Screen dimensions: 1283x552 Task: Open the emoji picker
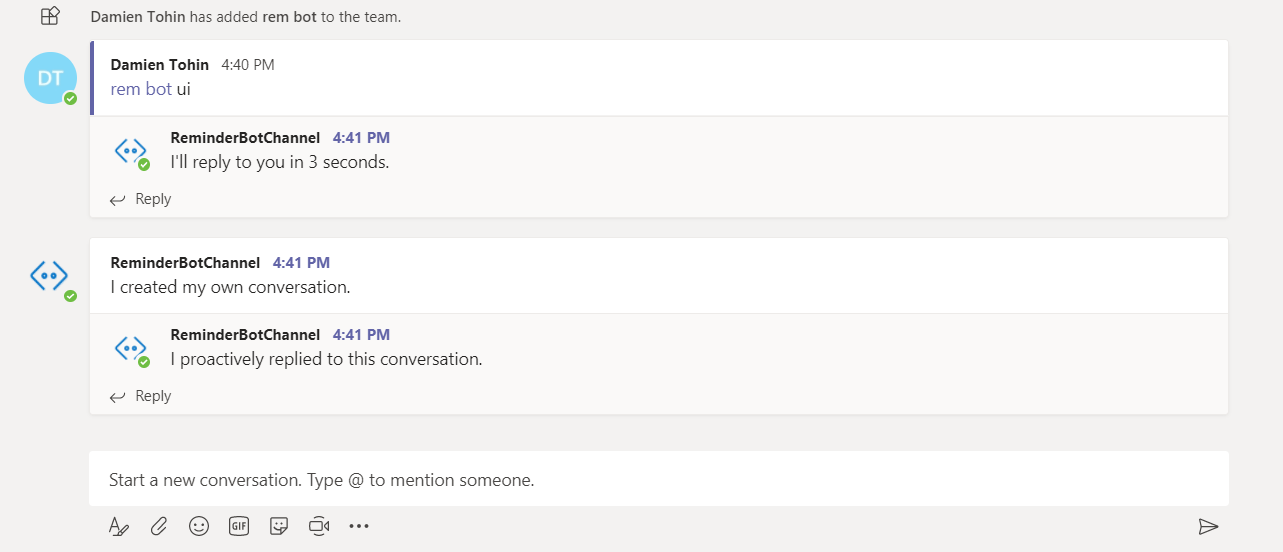[x=199, y=526]
